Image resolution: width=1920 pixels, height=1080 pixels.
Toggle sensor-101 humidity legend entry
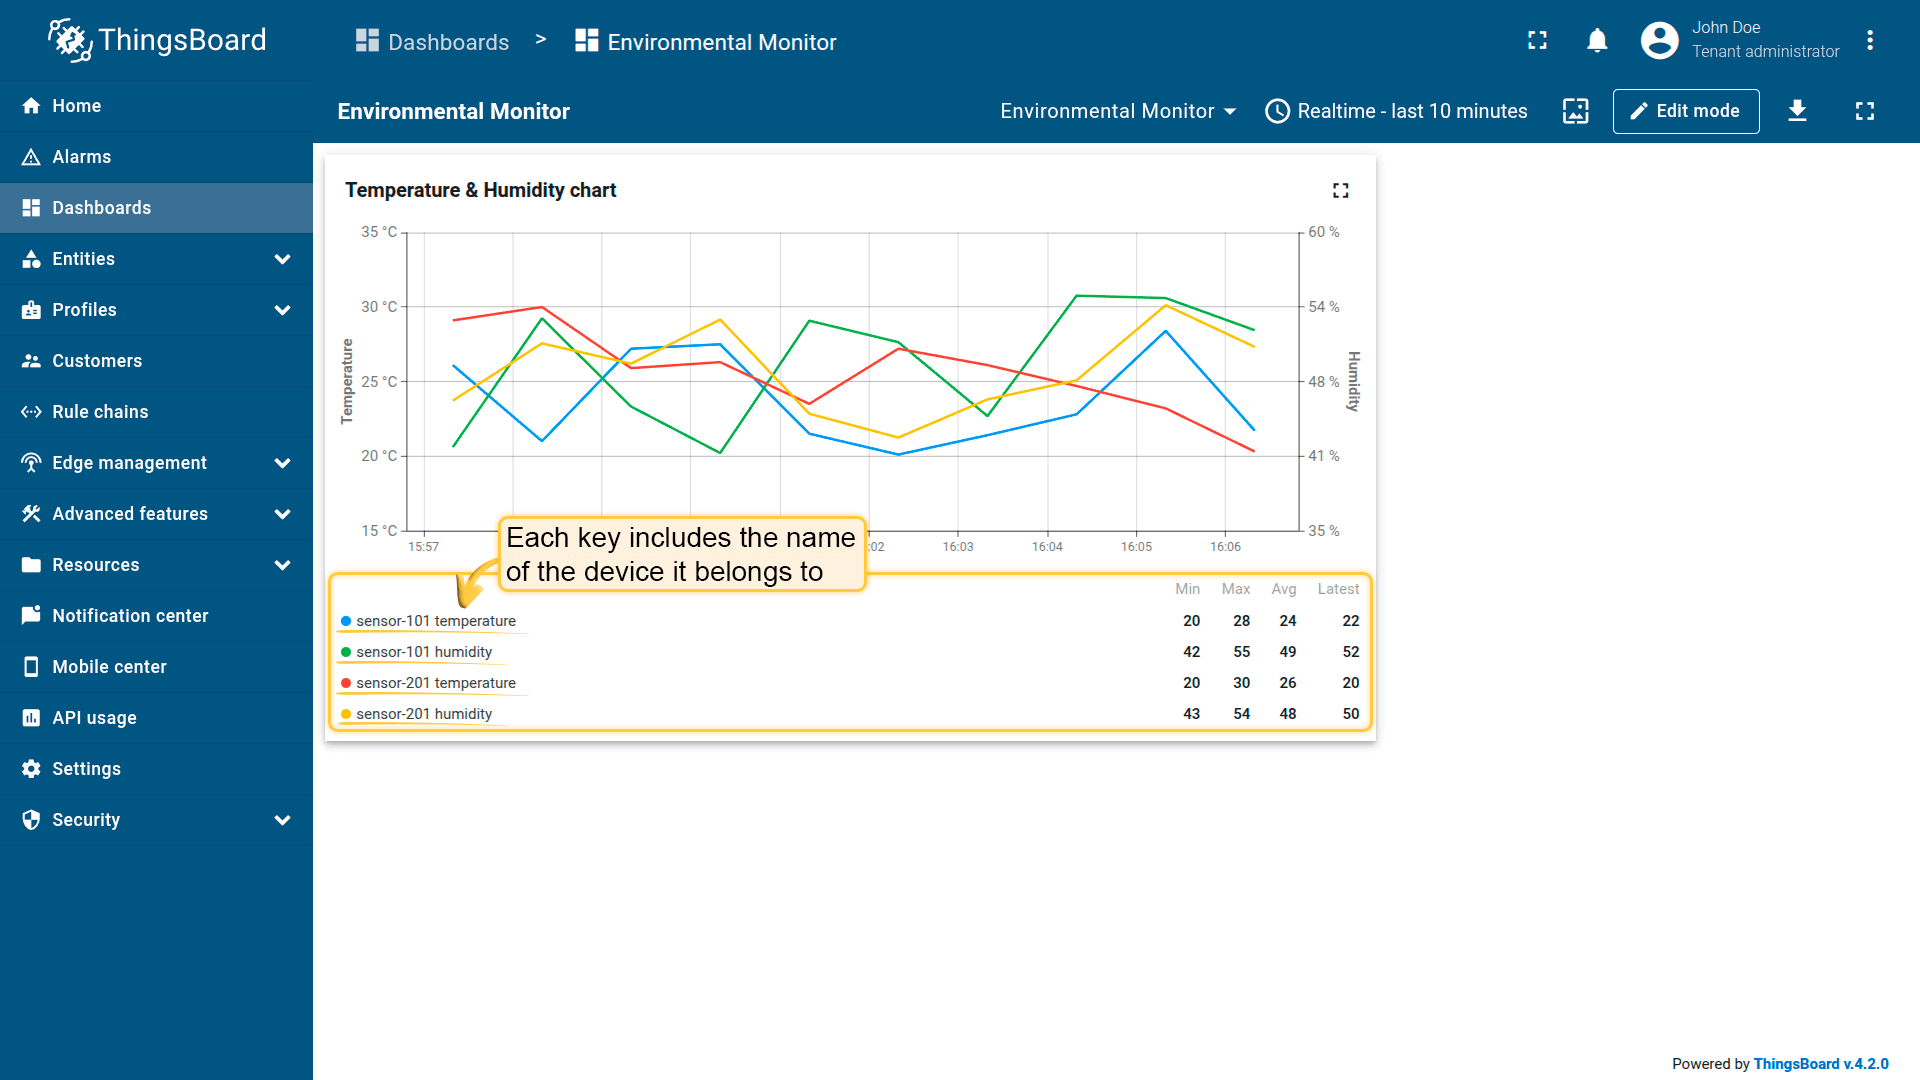424,652
